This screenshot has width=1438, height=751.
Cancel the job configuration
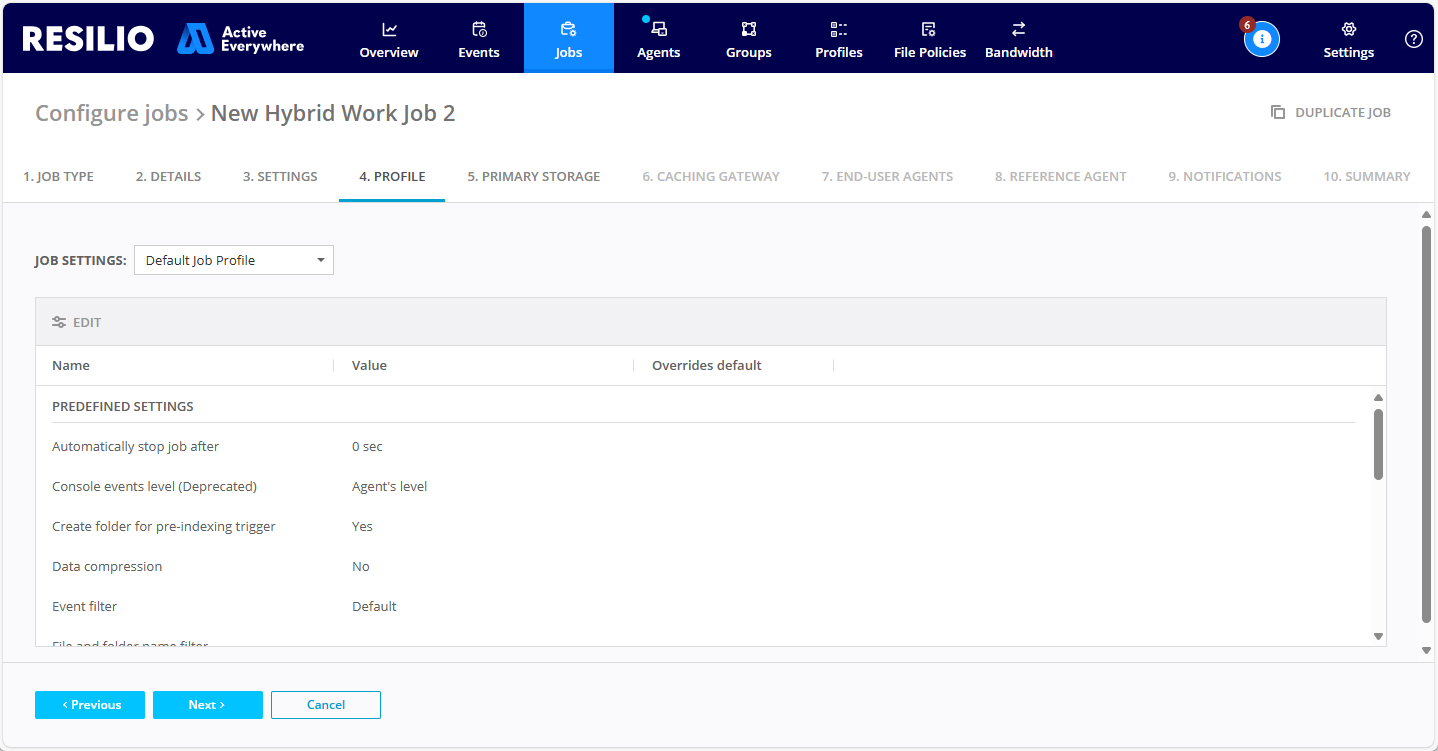326,705
